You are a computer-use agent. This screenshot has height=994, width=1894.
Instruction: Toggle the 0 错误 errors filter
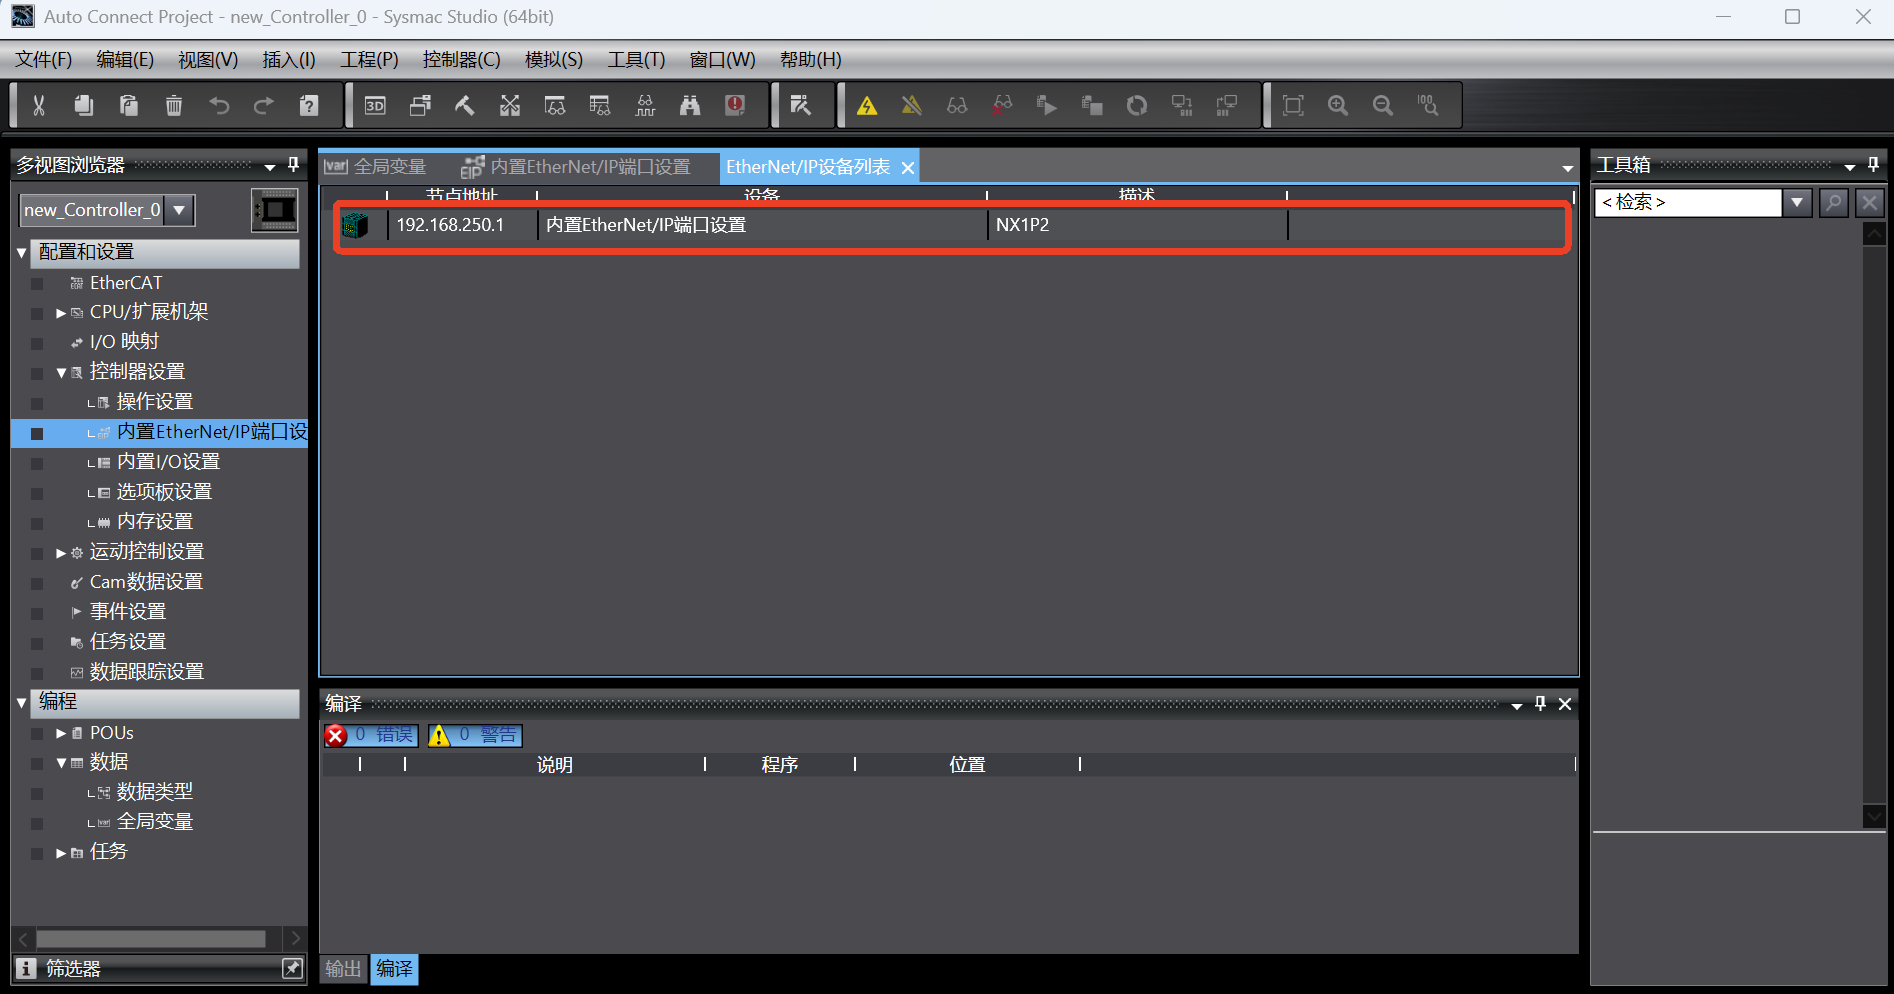(371, 735)
